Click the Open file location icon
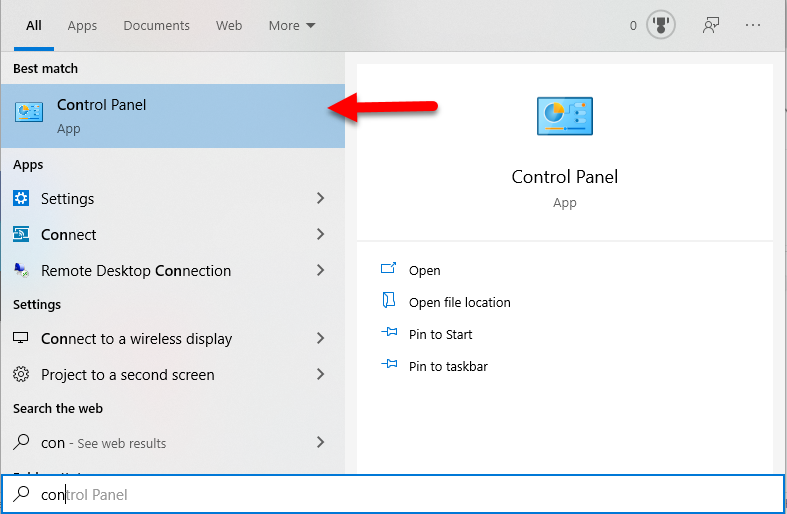Image resolution: width=787 pixels, height=514 pixels. click(389, 302)
